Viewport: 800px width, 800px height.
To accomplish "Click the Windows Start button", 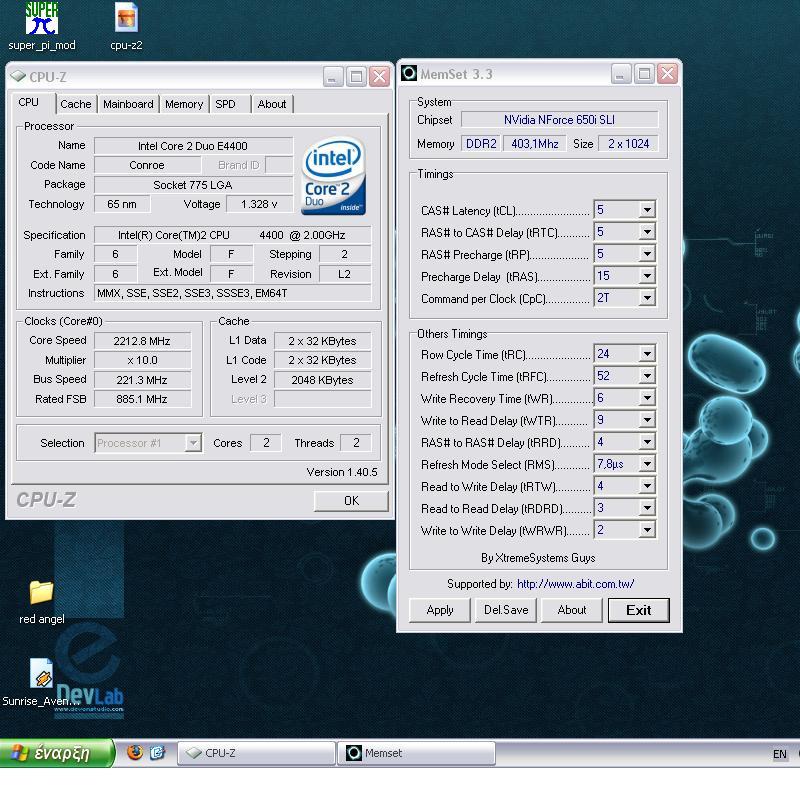I will point(57,753).
